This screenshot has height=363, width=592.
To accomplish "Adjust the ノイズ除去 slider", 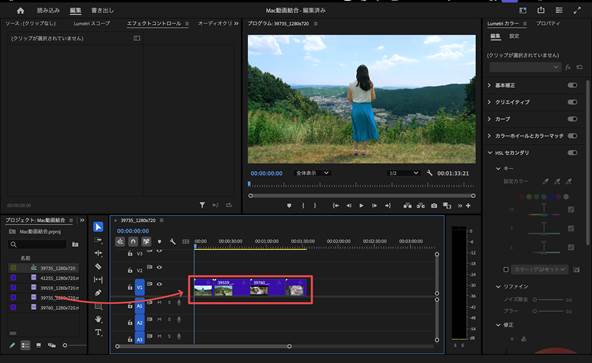I will coord(549,300).
